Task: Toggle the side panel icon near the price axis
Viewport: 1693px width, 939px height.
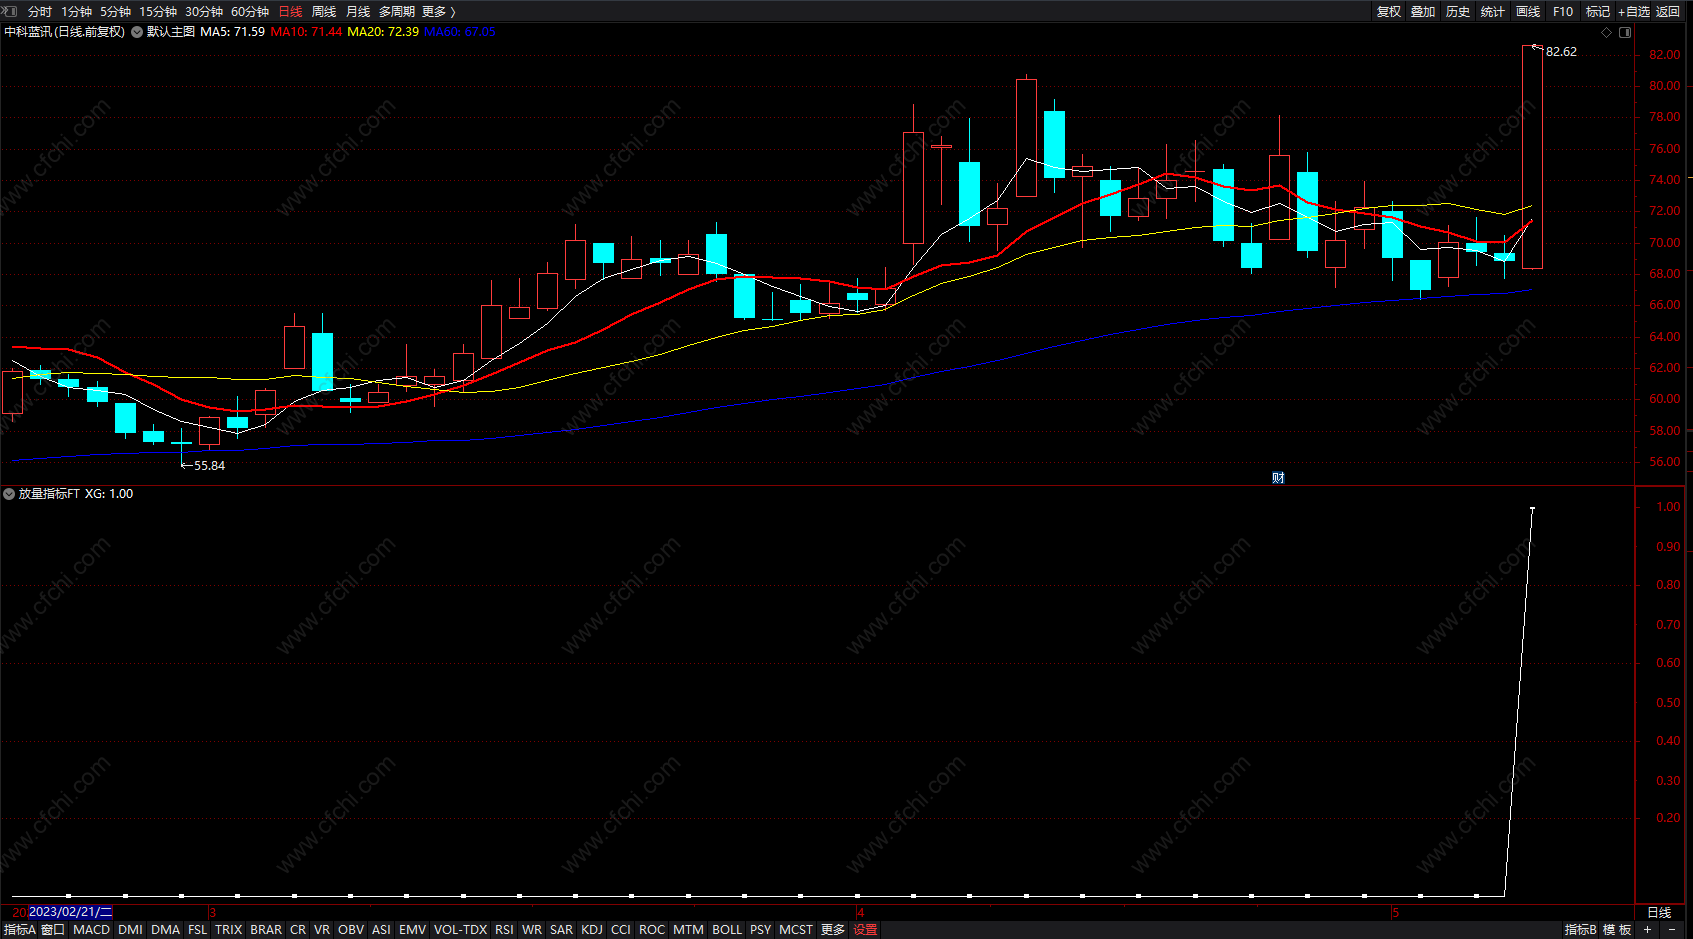Action: [x=1625, y=32]
